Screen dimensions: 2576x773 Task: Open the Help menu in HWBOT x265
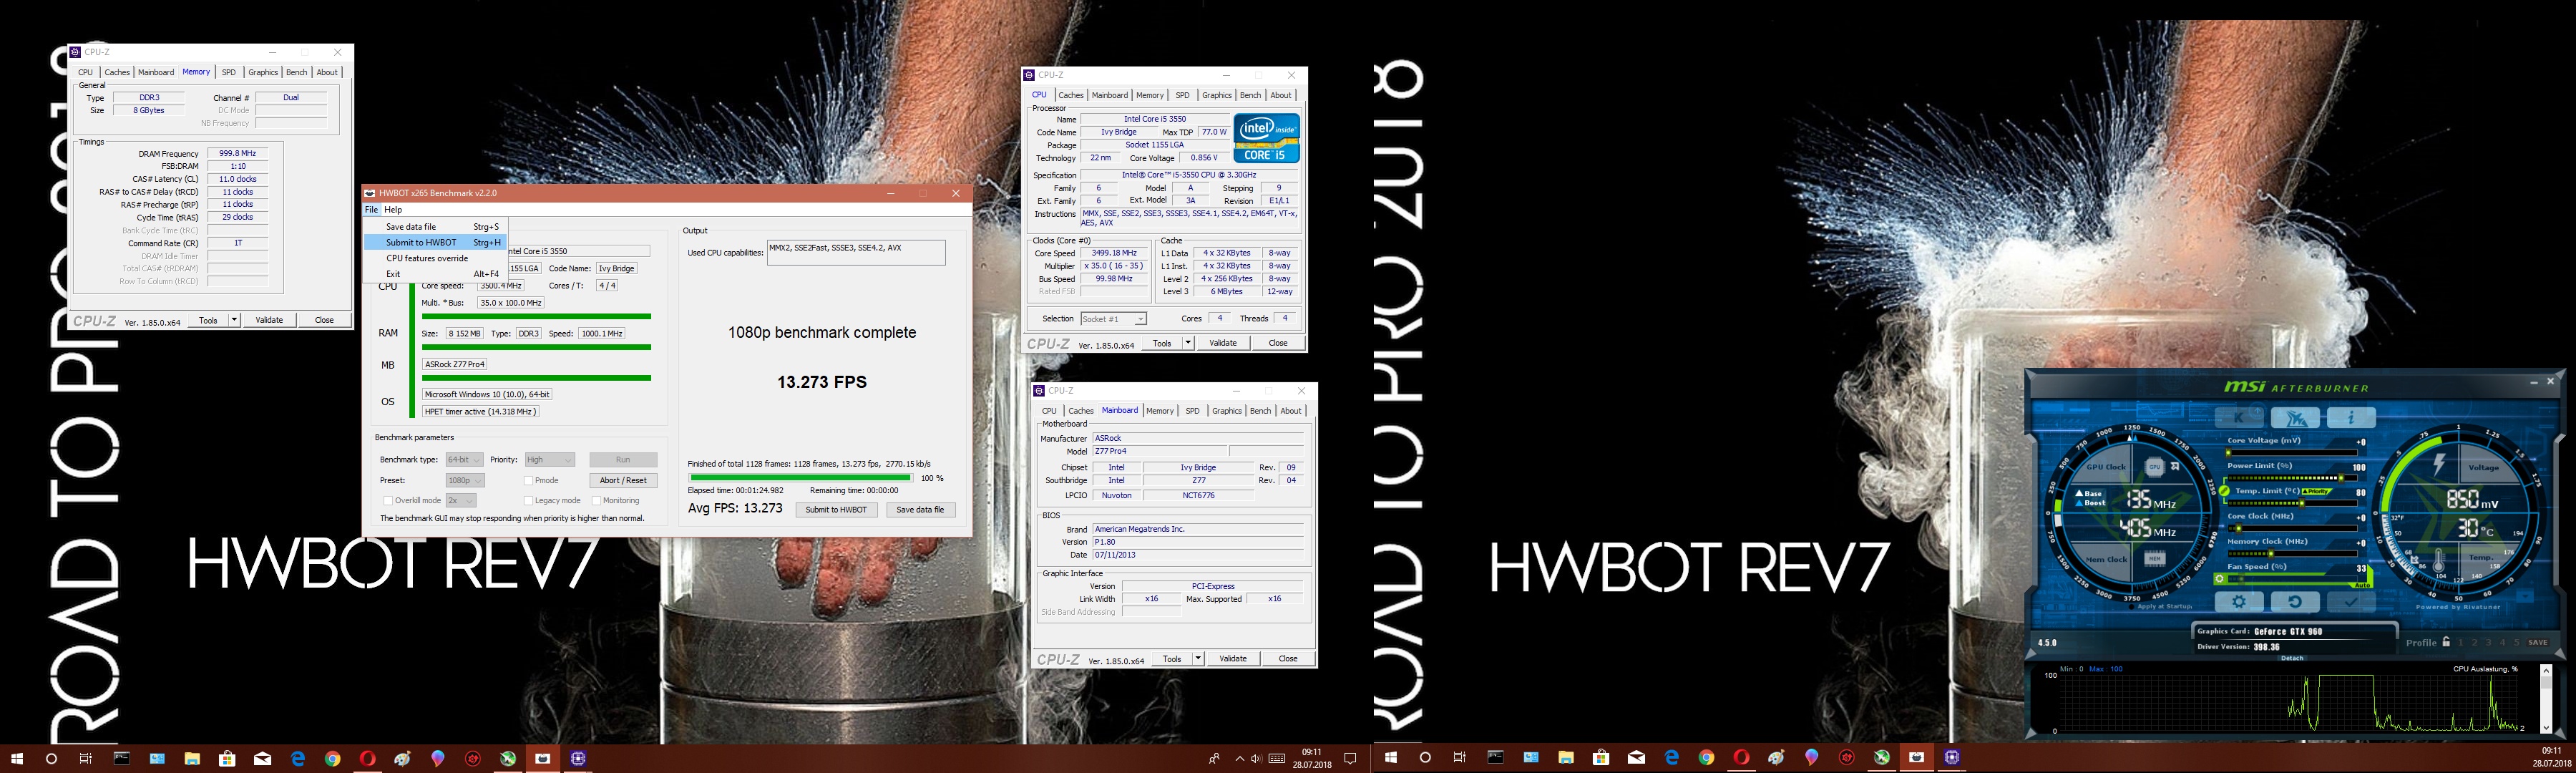click(x=393, y=210)
